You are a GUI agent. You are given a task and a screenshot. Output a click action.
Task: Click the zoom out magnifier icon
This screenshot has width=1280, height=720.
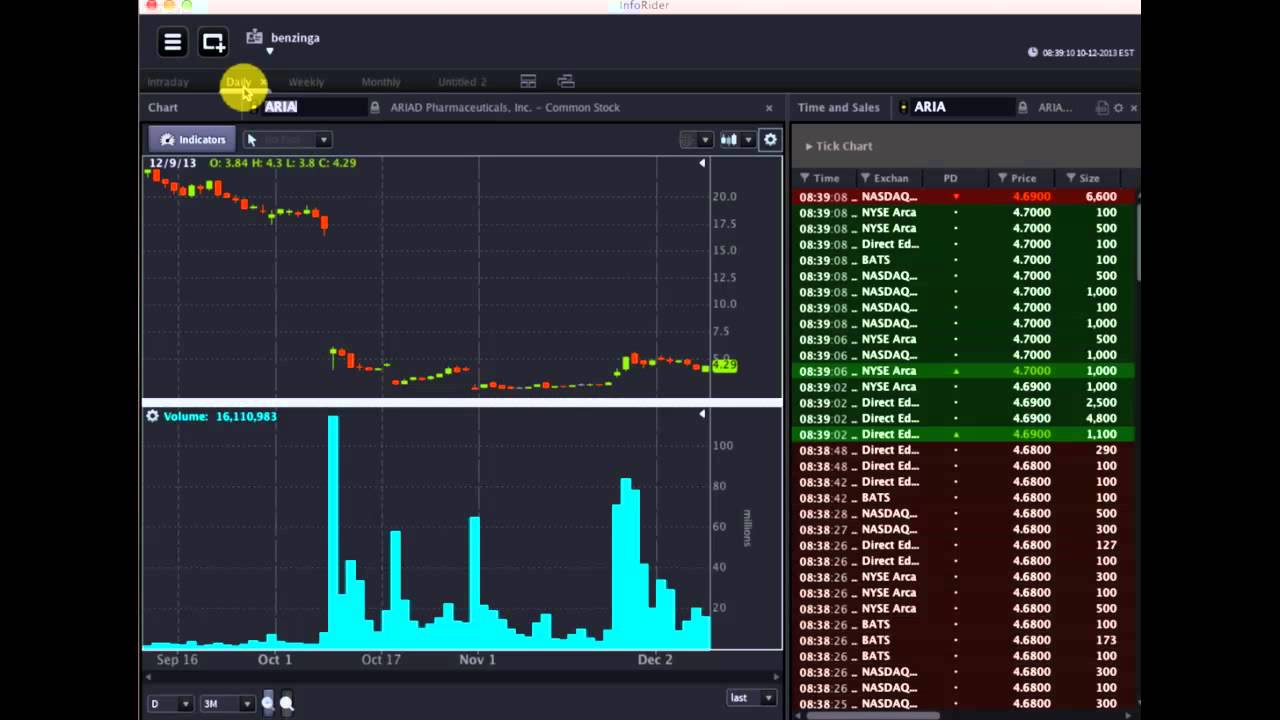tap(287, 703)
